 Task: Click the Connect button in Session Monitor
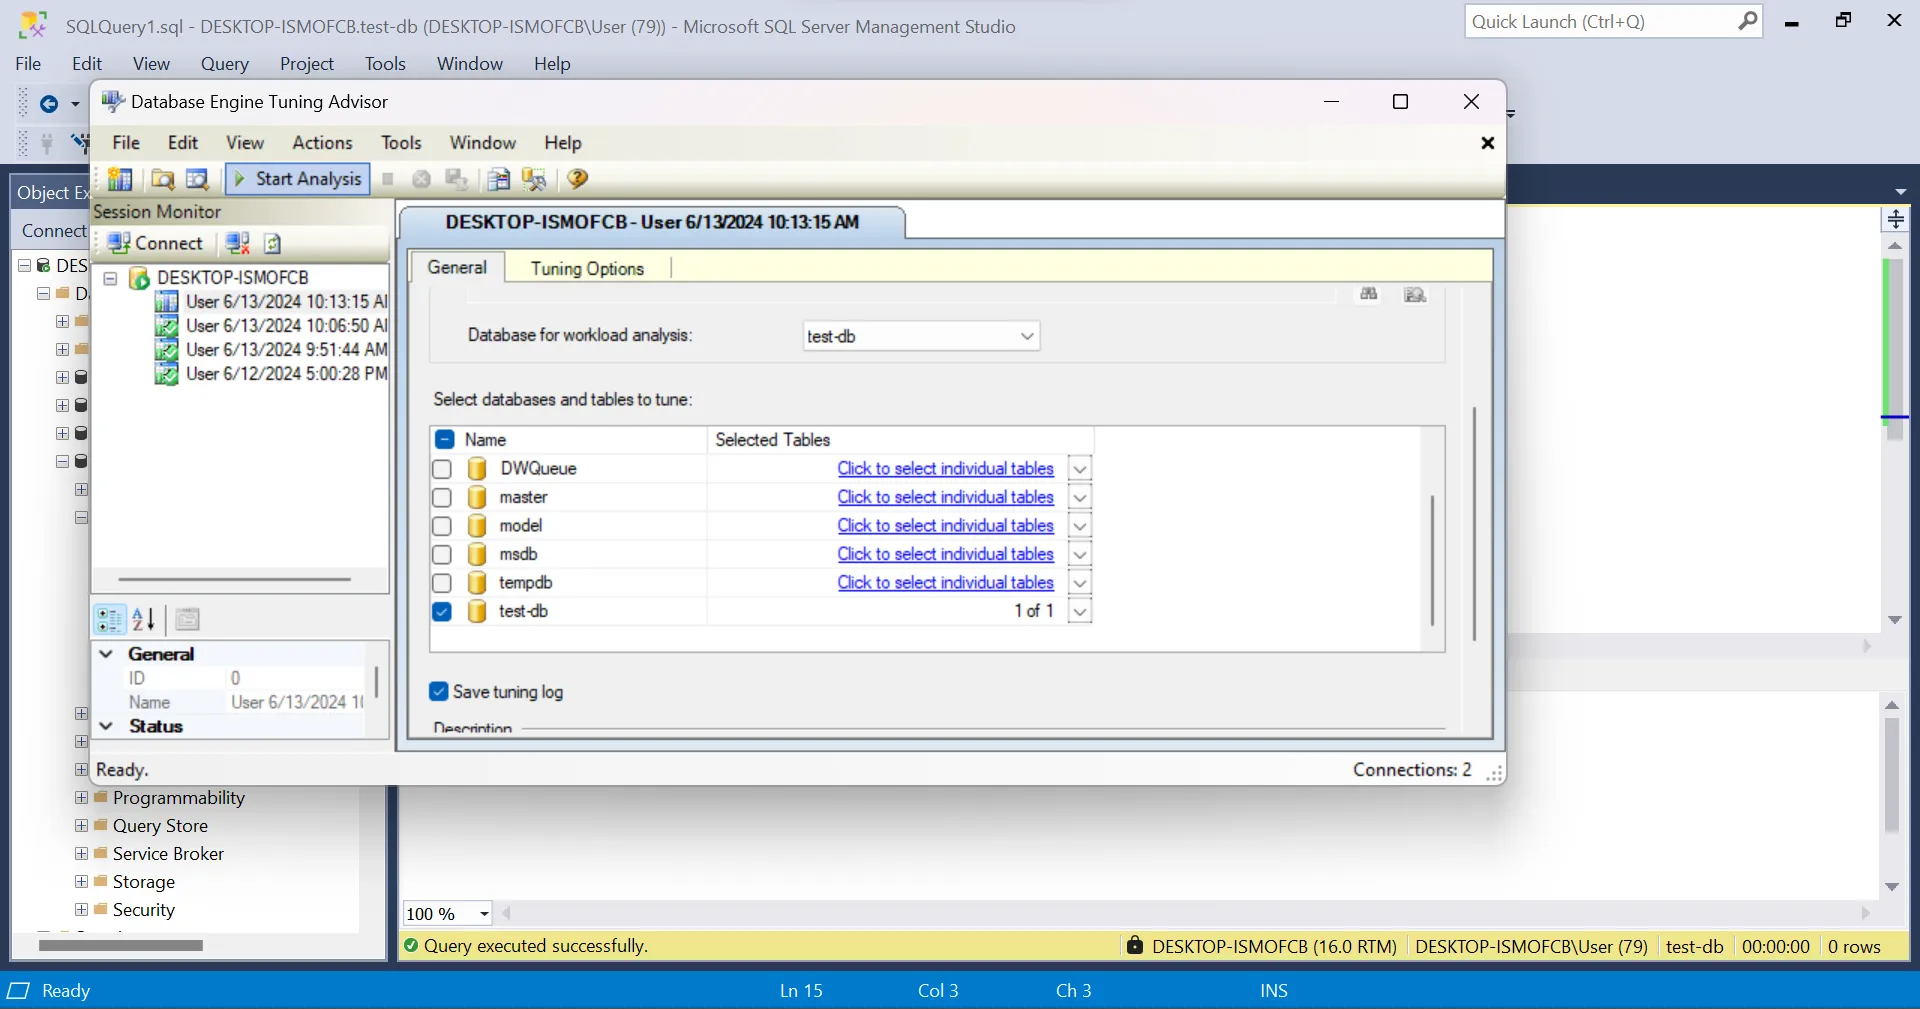pos(154,243)
